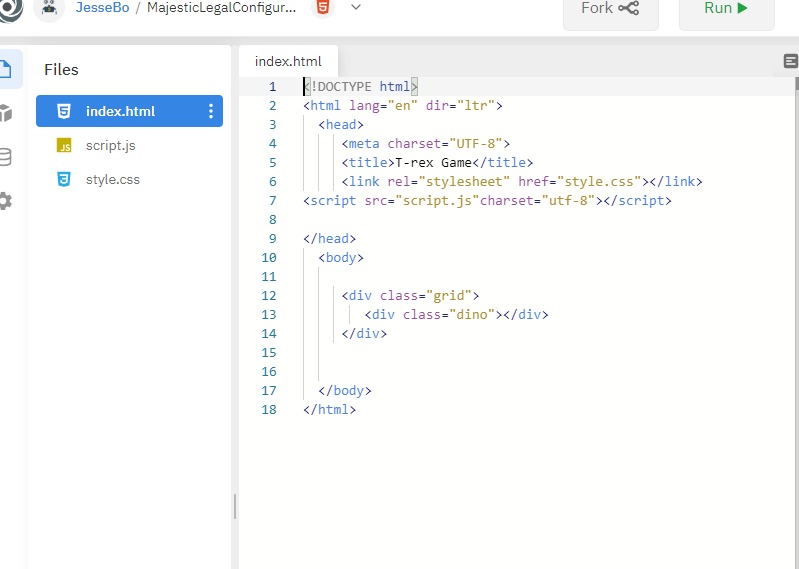Click the script src="script.js" line
The image size is (799, 569).
[x=487, y=201]
